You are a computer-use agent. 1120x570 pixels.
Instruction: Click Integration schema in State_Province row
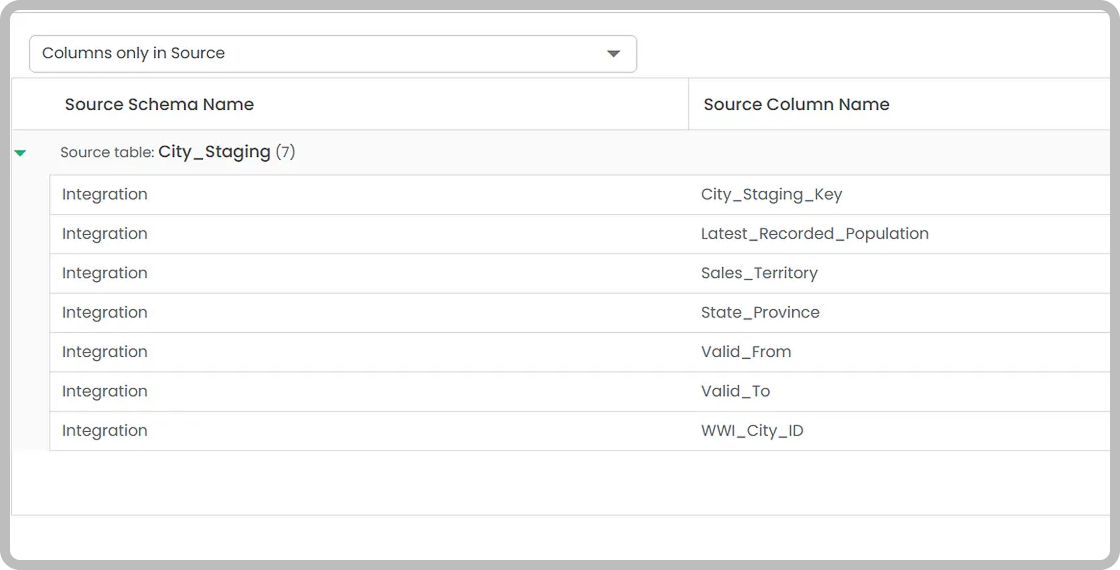pyautogui.click(x=104, y=312)
